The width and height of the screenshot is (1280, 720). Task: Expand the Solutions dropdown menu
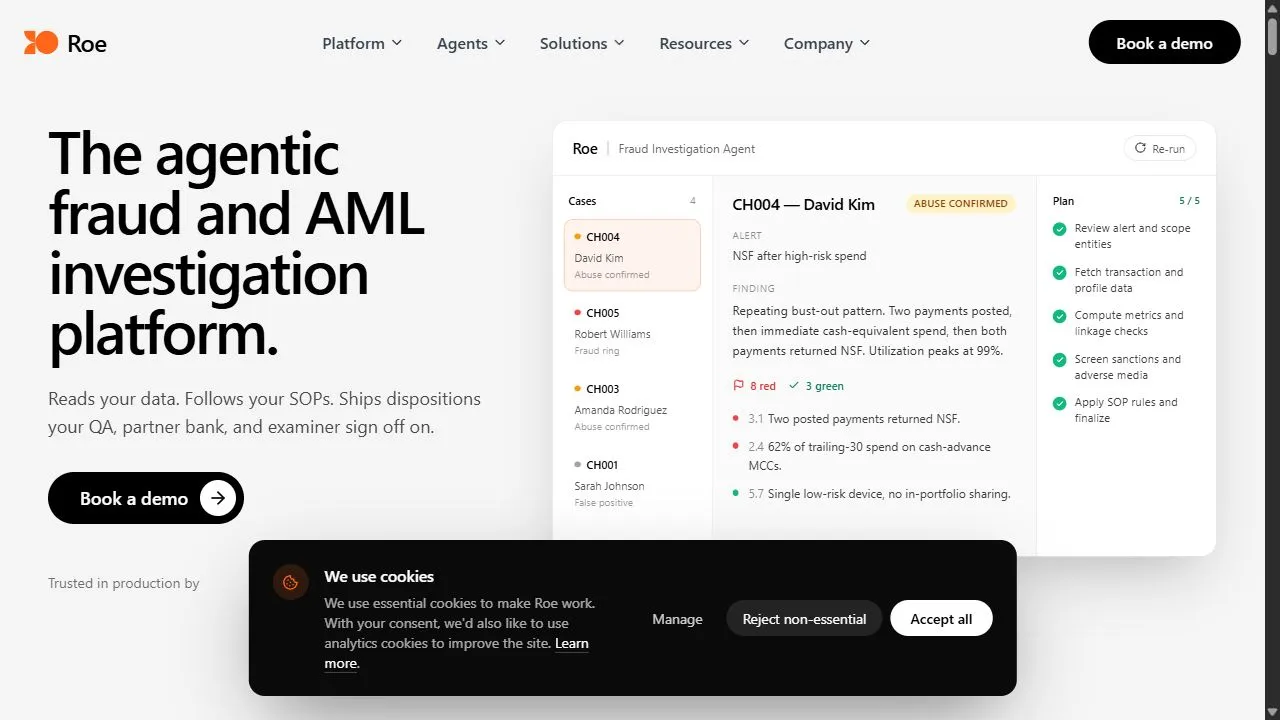point(582,44)
